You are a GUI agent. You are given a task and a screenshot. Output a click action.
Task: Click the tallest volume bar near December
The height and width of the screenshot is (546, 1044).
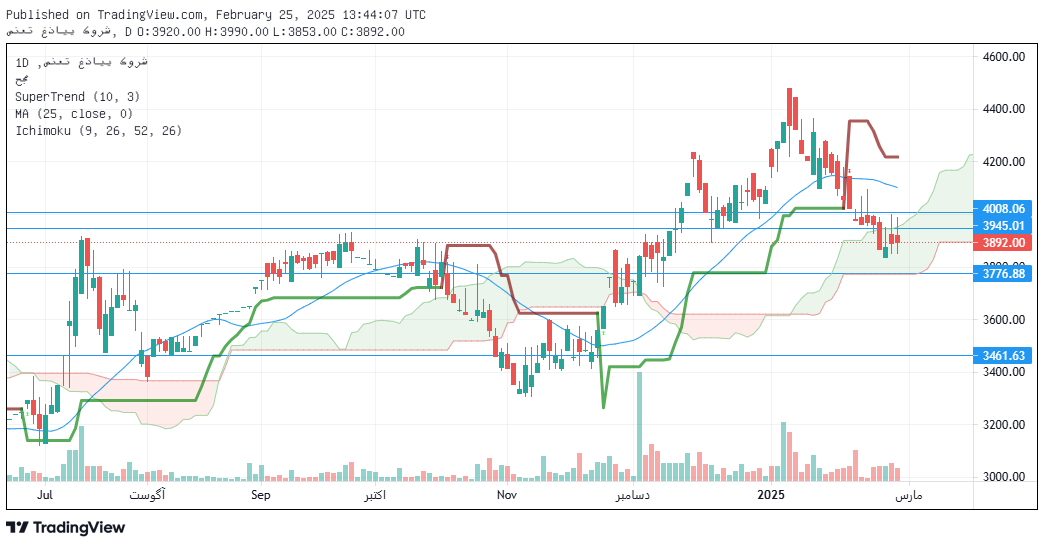coord(639,426)
